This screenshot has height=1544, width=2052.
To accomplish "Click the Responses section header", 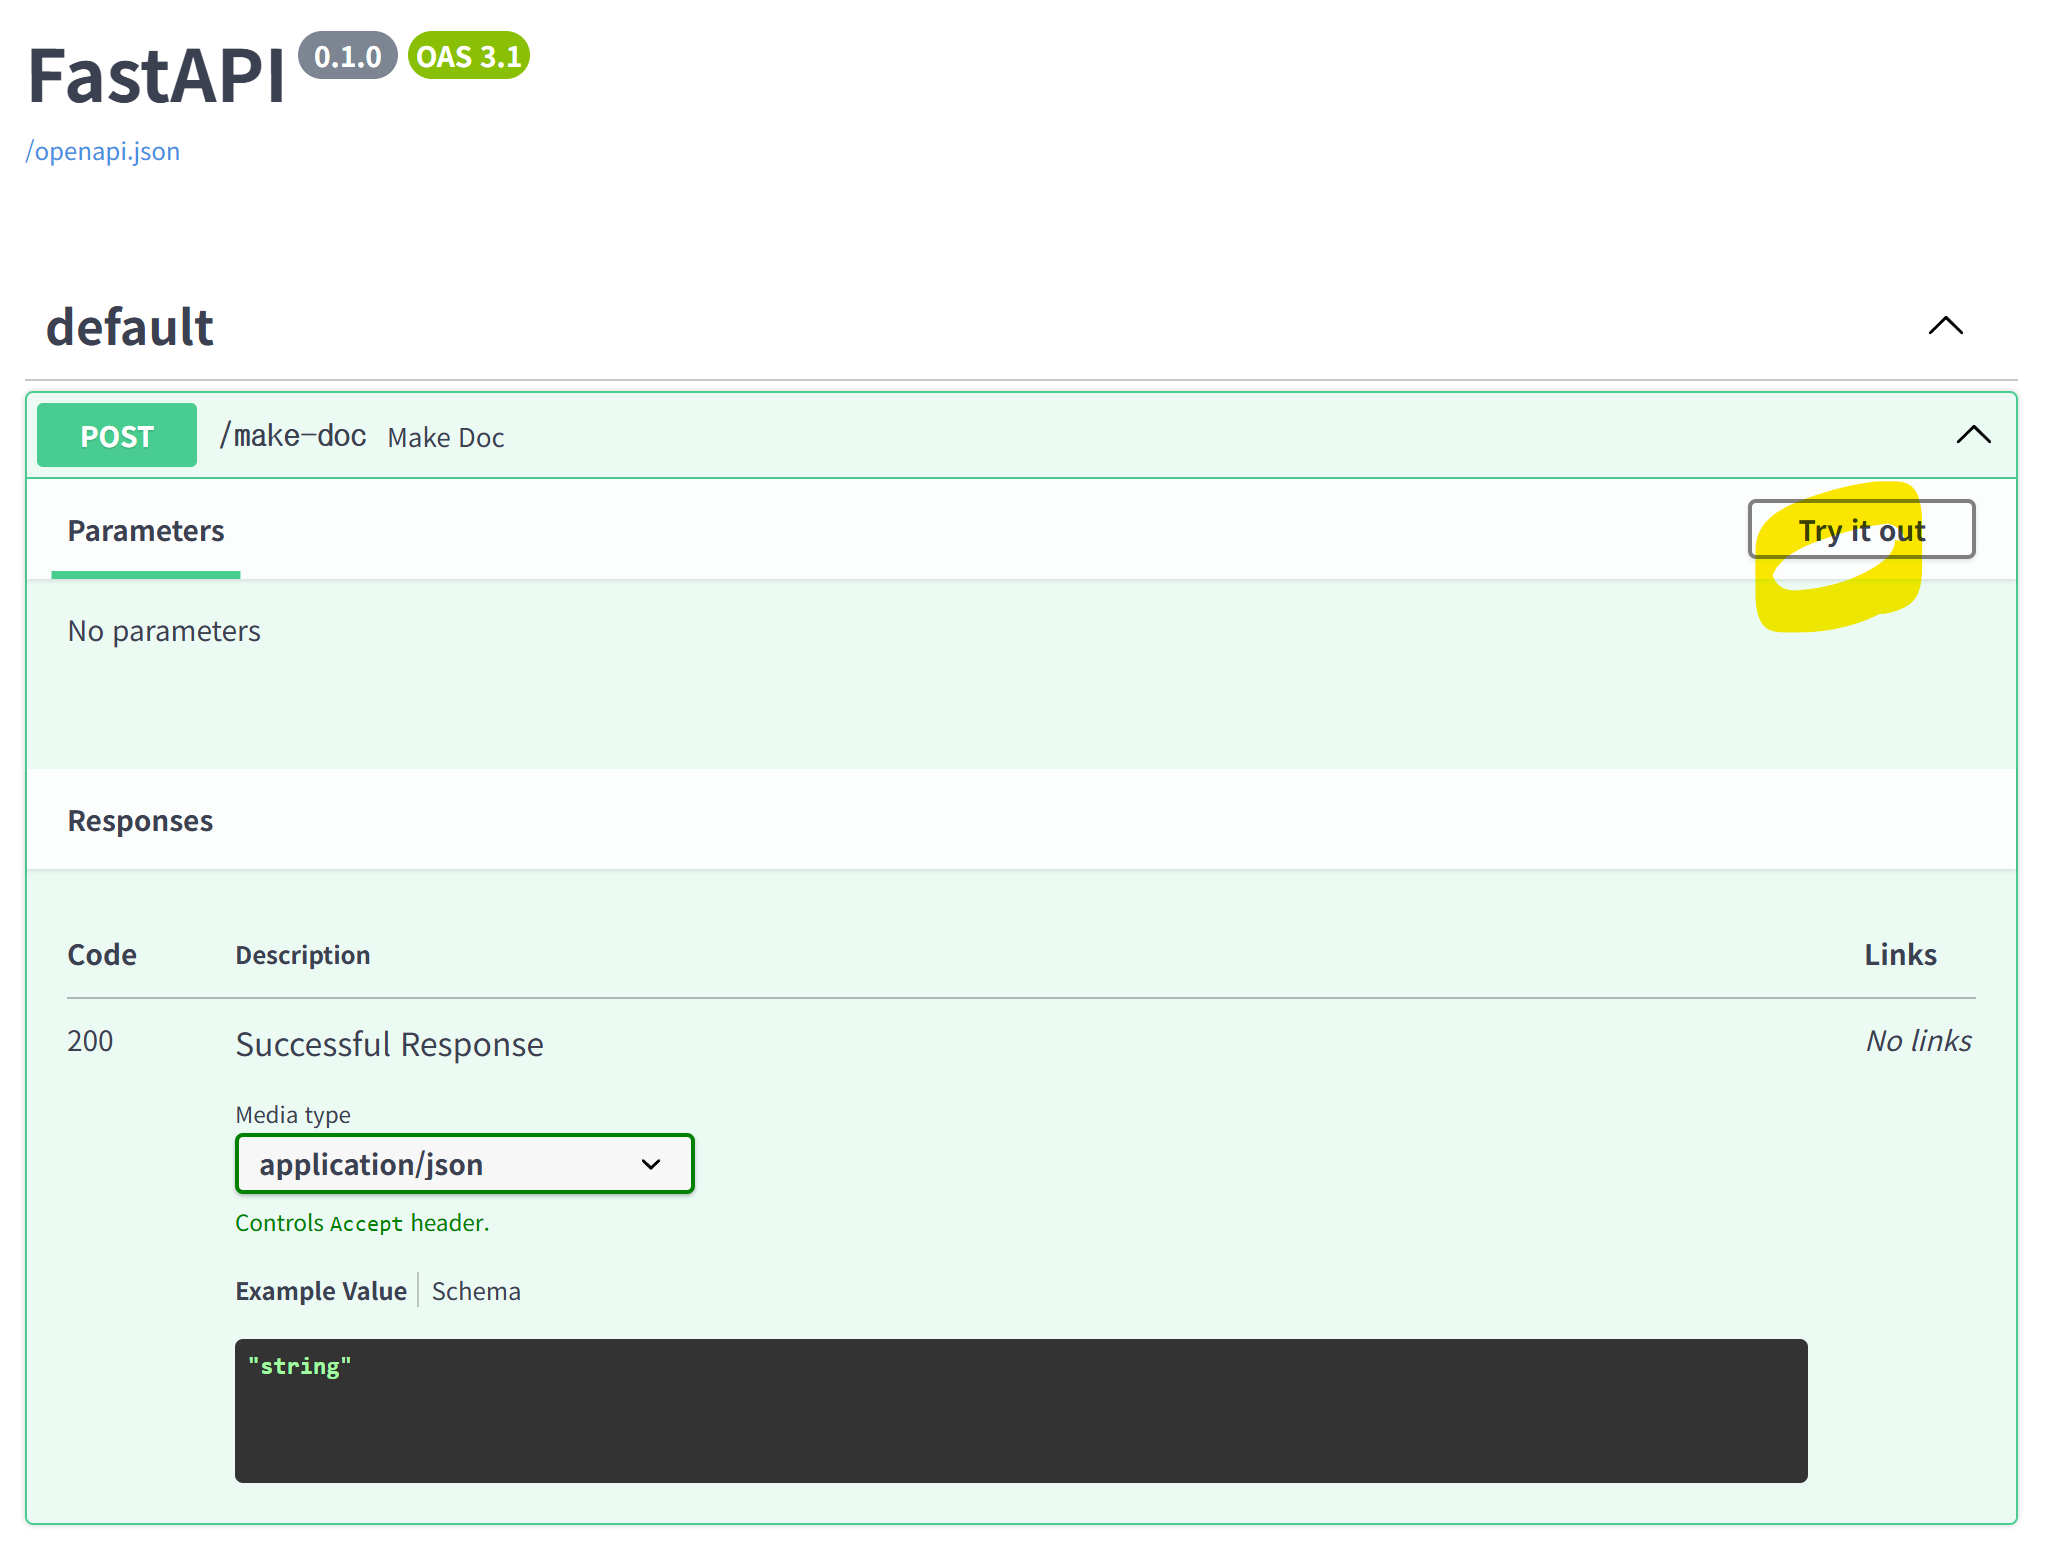I will (x=140, y=821).
